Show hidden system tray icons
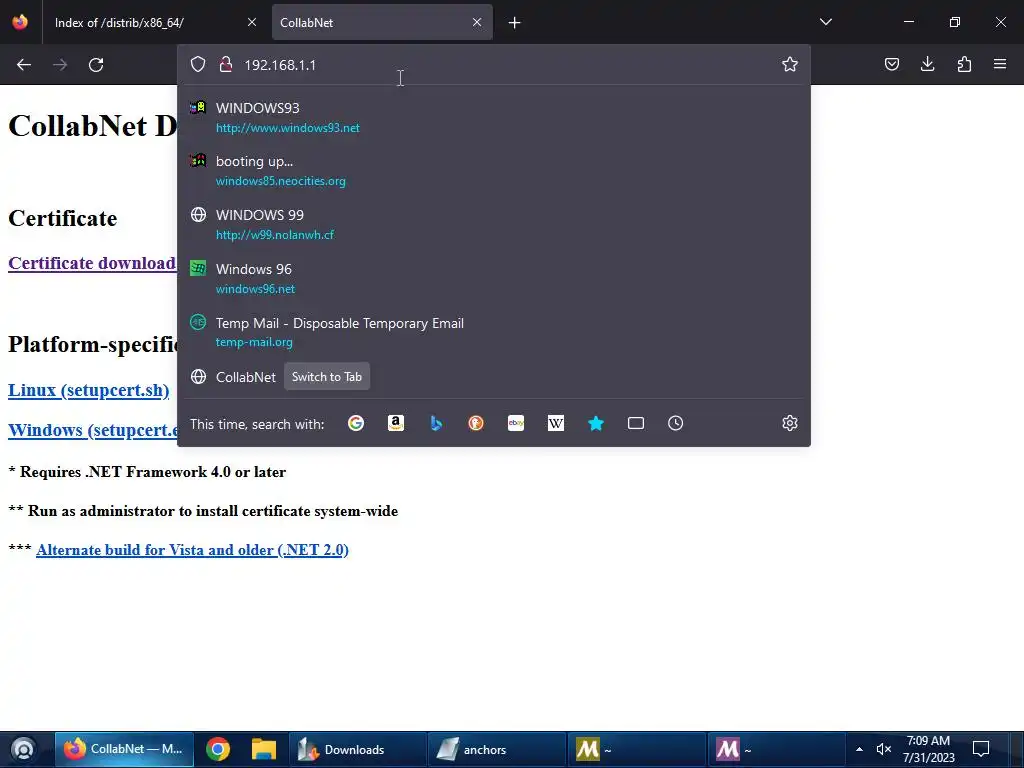 tap(859, 749)
